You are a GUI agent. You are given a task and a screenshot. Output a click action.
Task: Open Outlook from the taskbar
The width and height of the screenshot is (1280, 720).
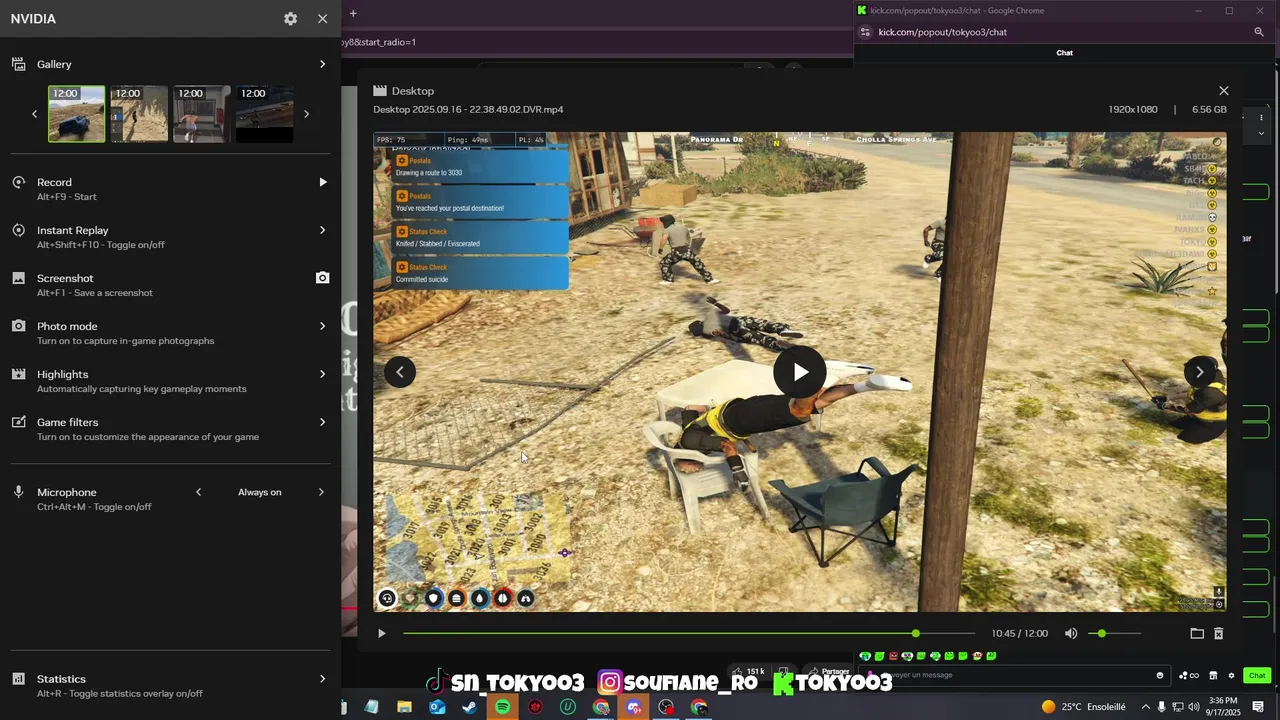(437, 707)
